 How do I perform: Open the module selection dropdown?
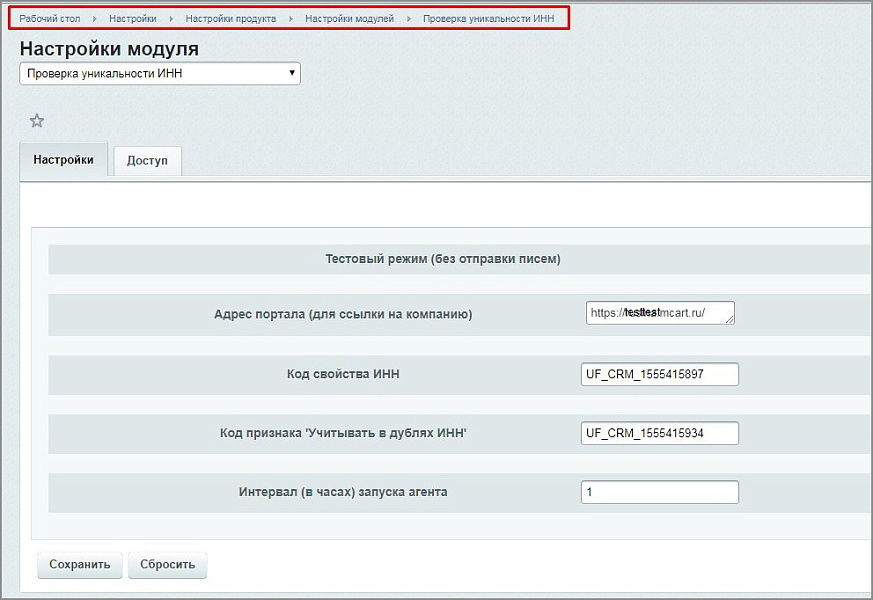(x=160, y=73)
